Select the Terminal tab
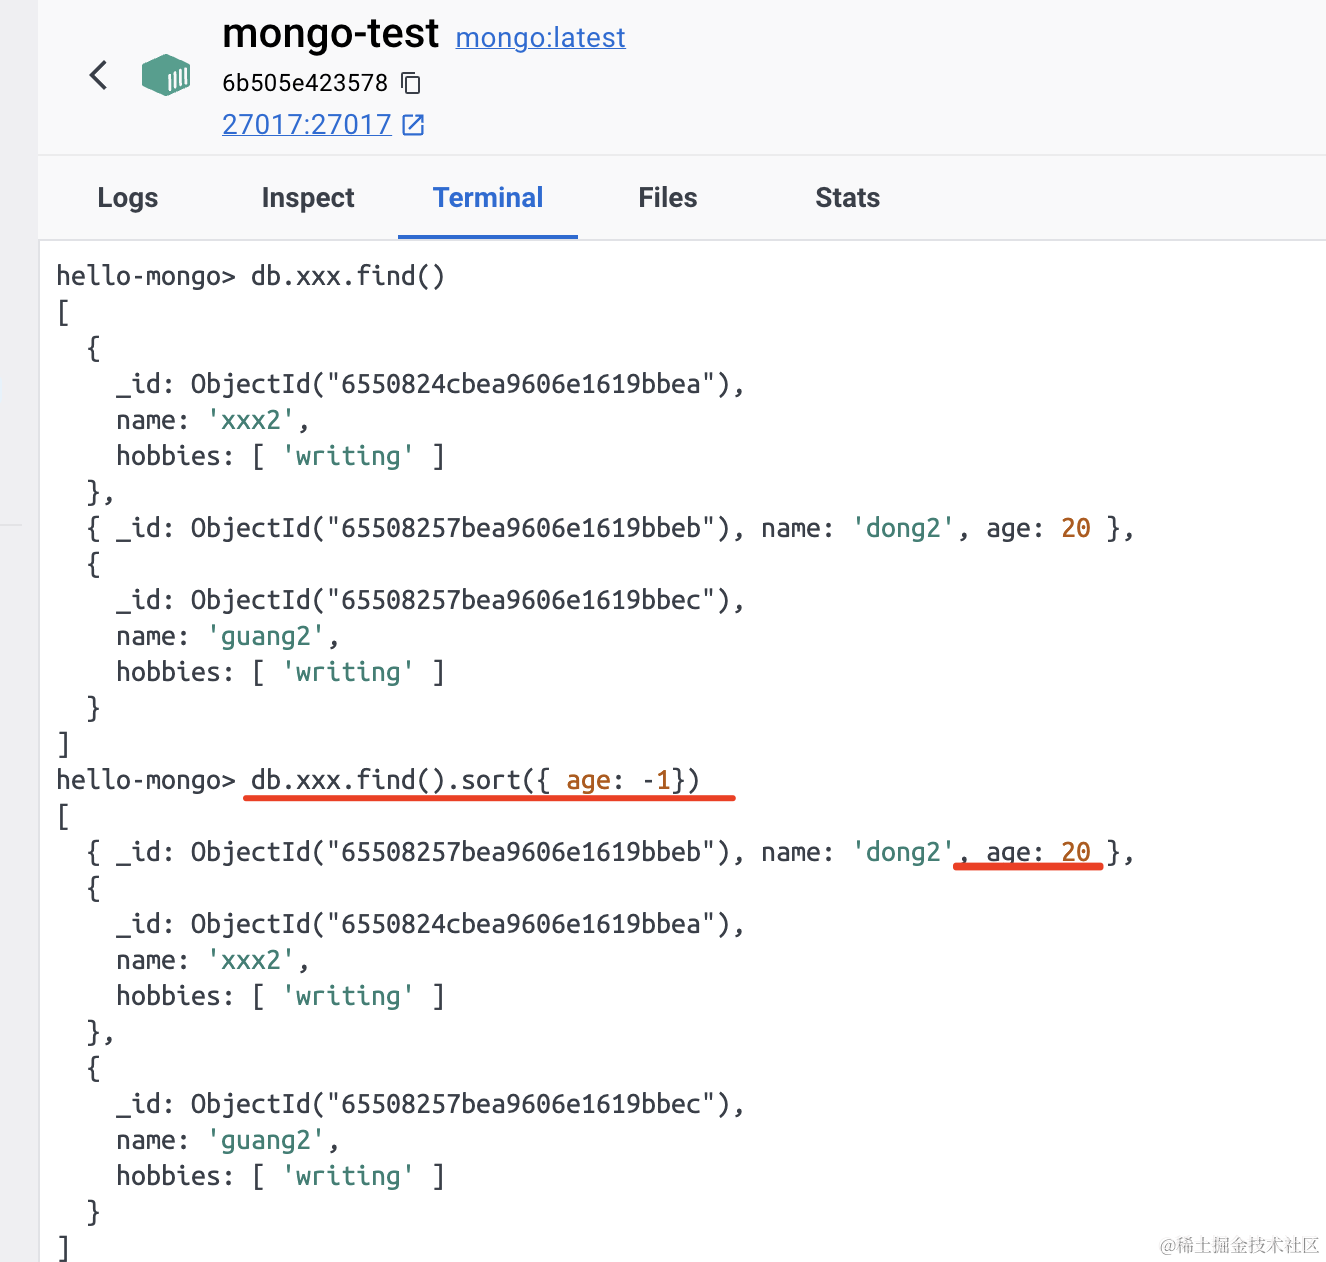1326x1262 pixels. click(x=488, y=198)
